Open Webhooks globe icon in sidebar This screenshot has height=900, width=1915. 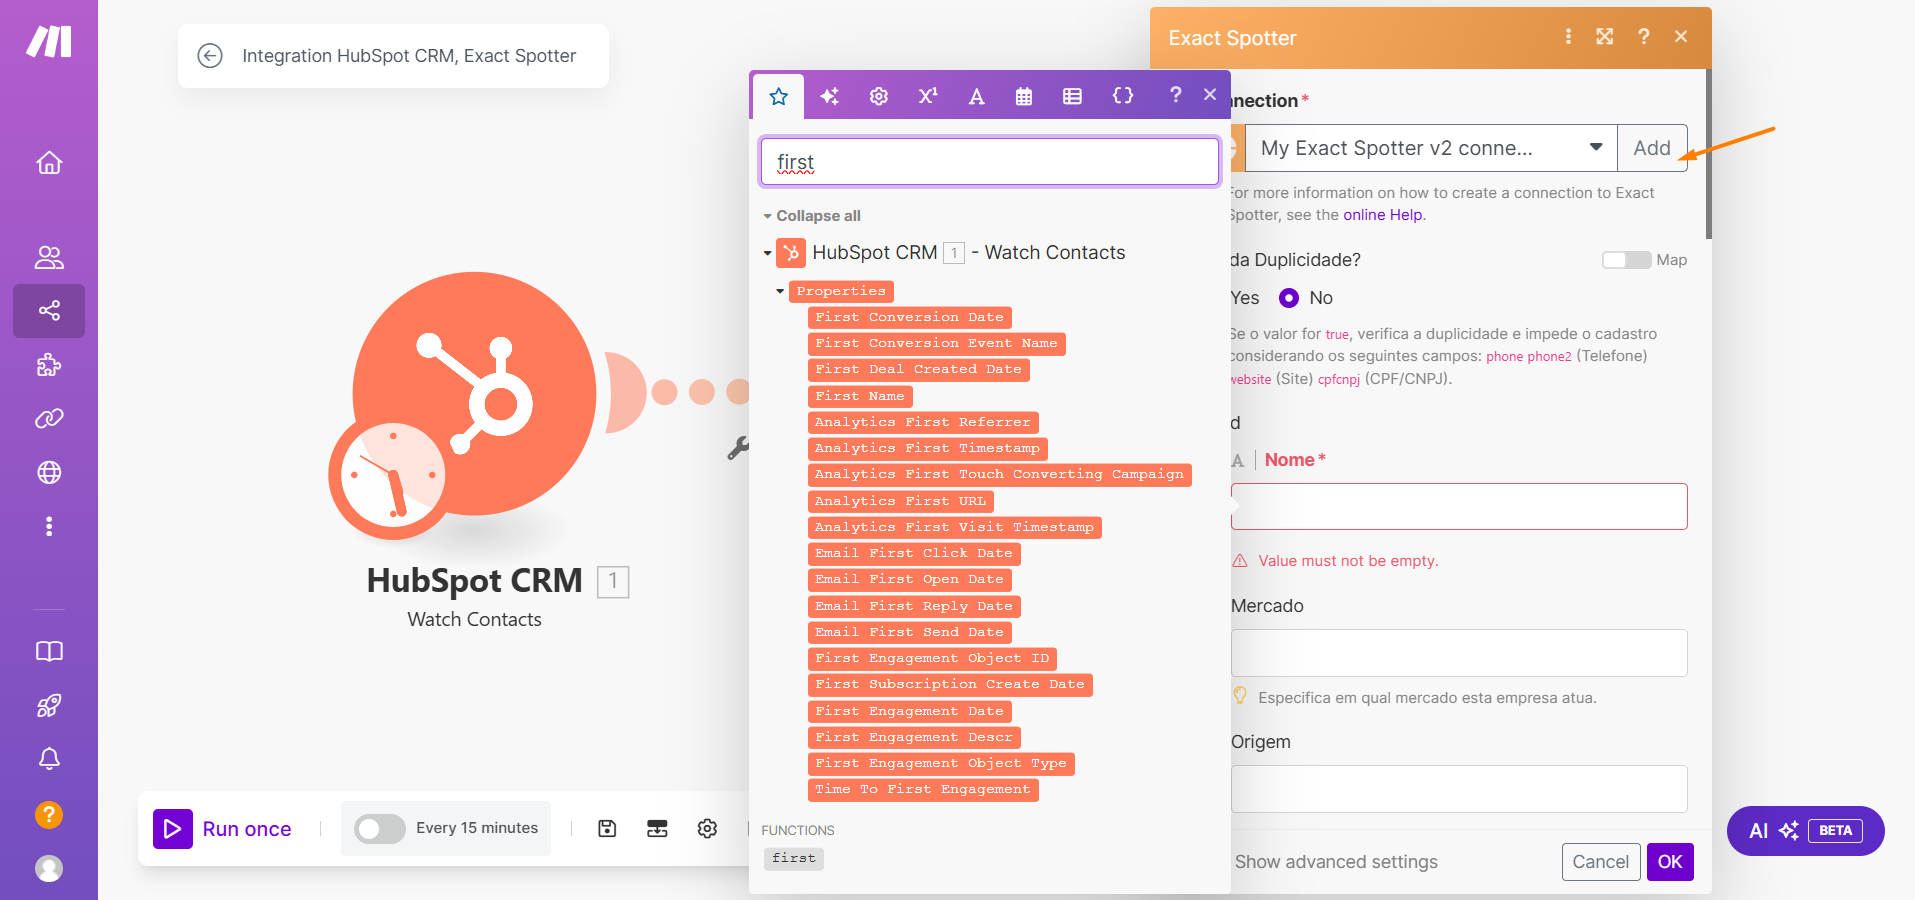click(x=49, y=472)
